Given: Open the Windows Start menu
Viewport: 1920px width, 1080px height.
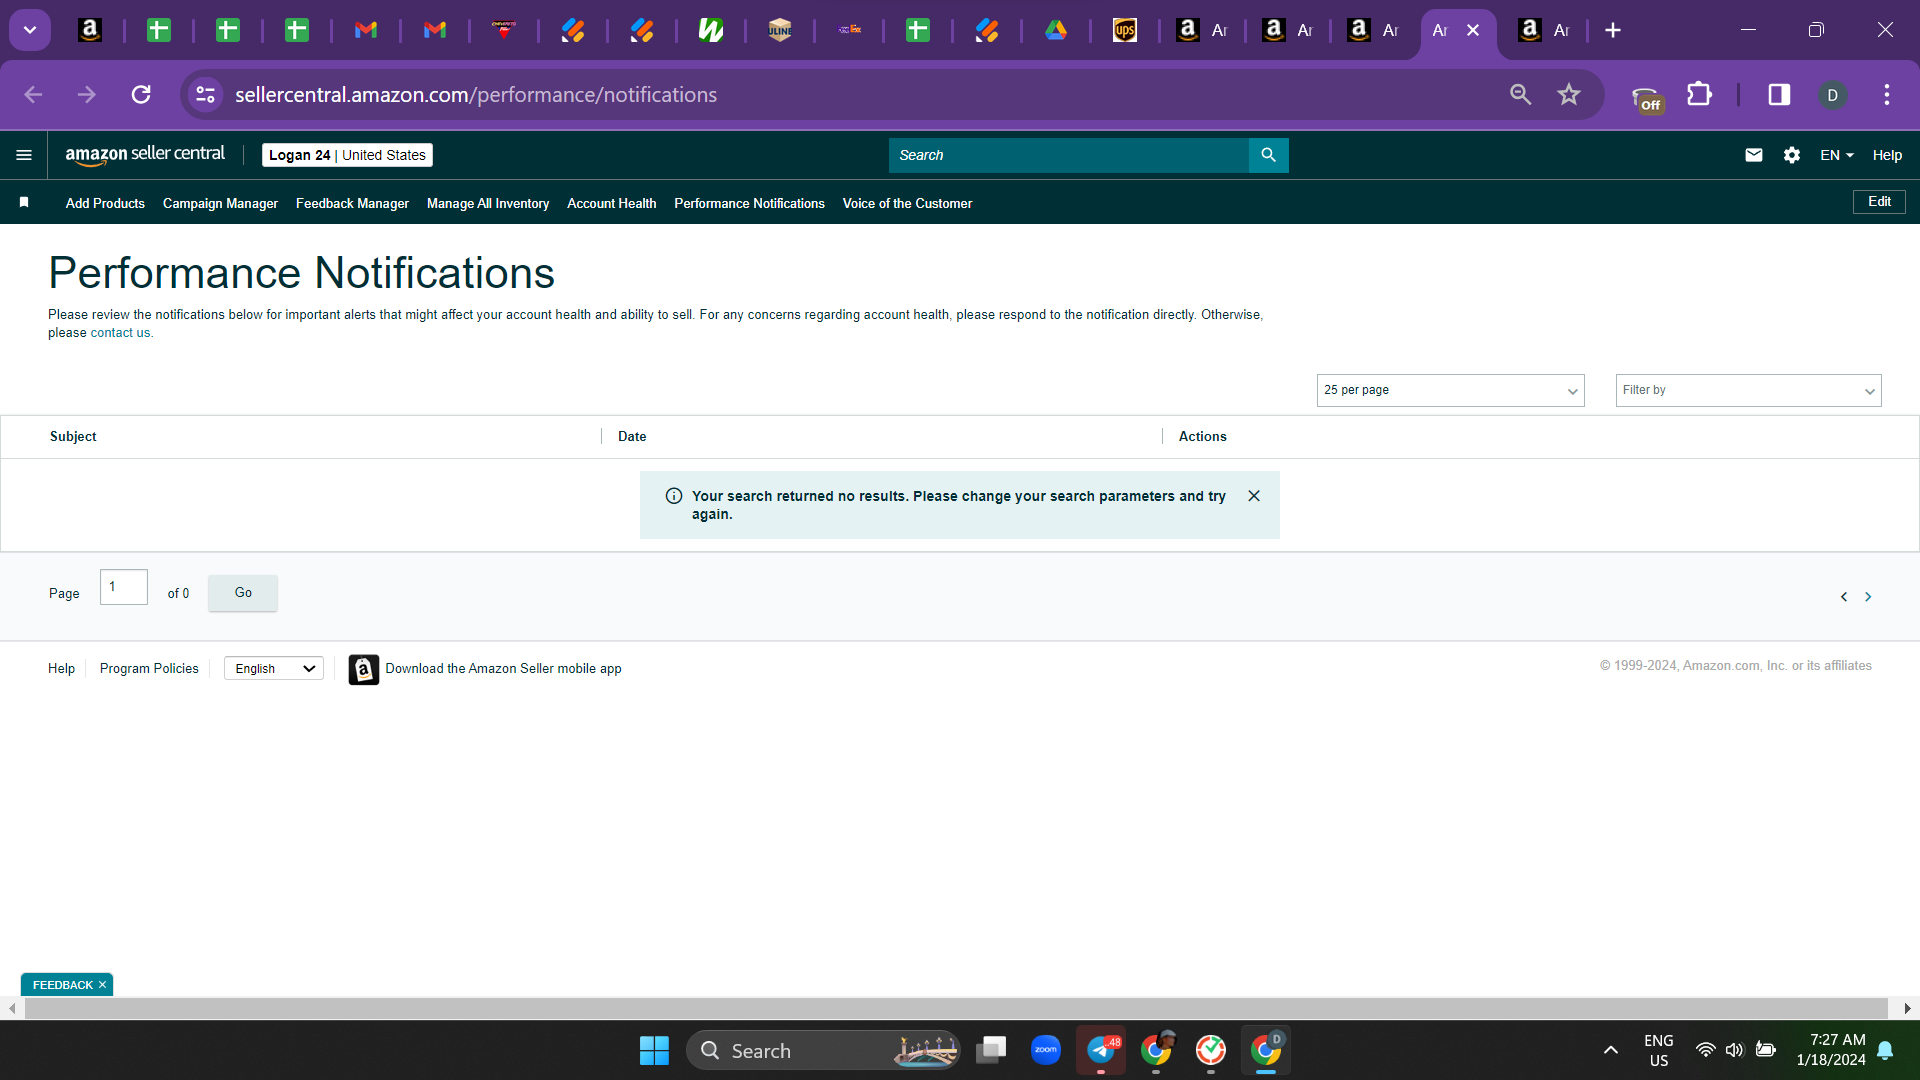Looking at the screenshot, I should tap(654, 1051).
